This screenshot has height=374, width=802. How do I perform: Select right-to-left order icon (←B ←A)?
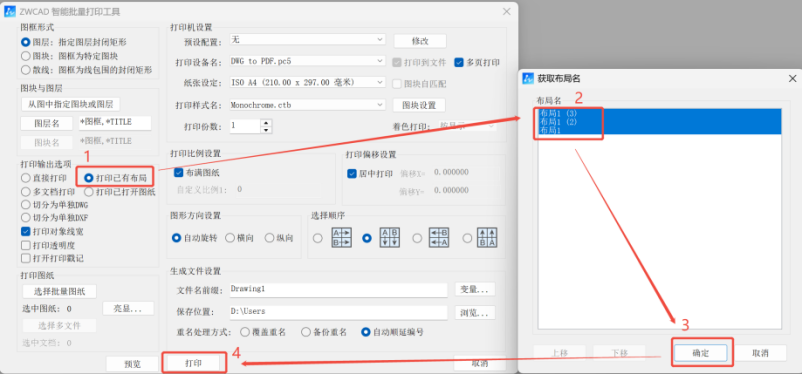coord(438,238)
